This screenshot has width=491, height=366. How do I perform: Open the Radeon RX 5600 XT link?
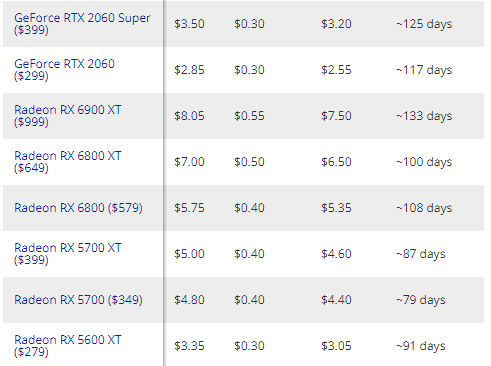click(68, 346)
